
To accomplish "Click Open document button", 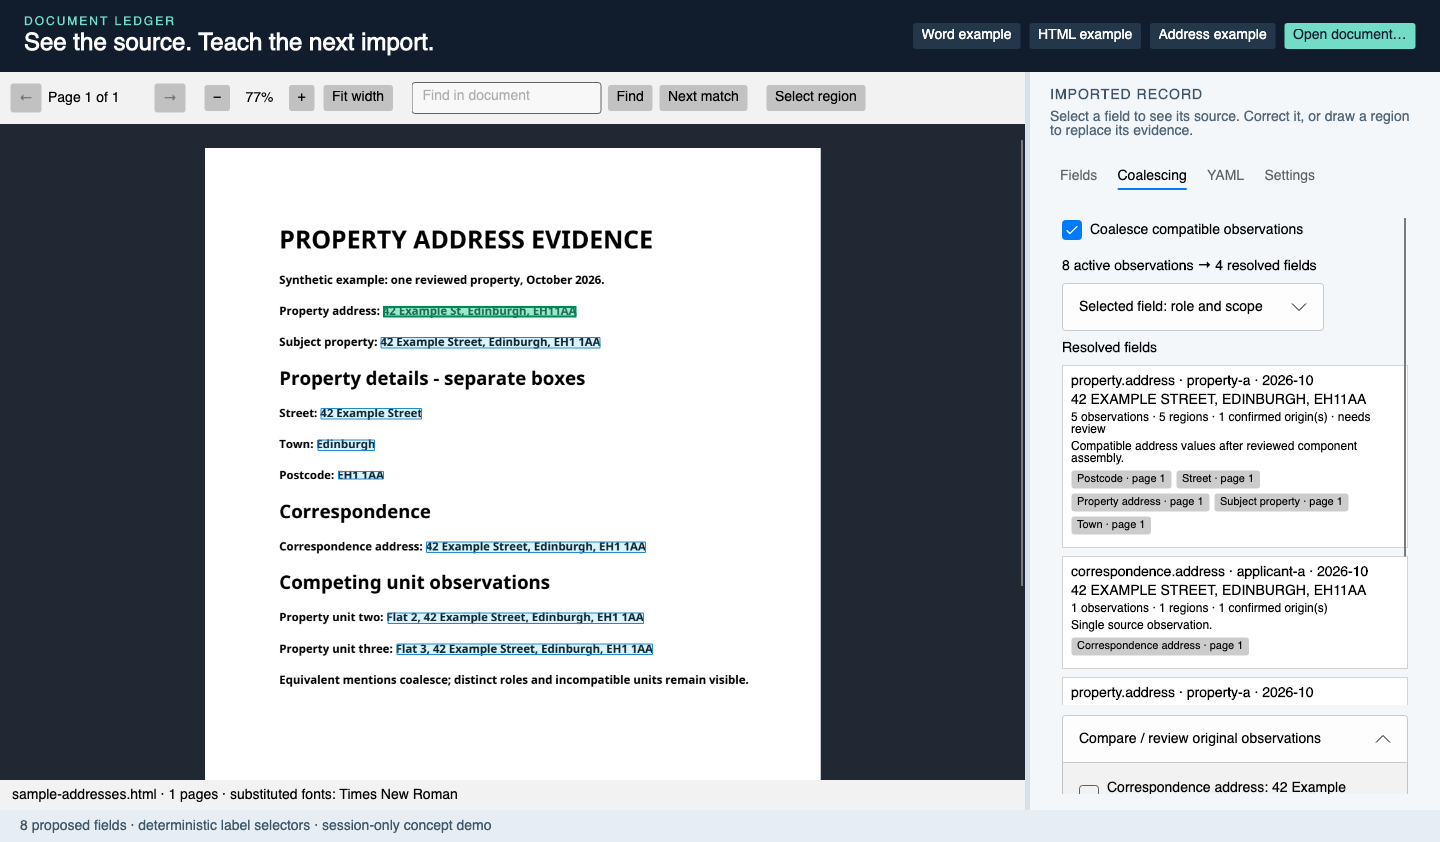I will tap(1349, 35).
